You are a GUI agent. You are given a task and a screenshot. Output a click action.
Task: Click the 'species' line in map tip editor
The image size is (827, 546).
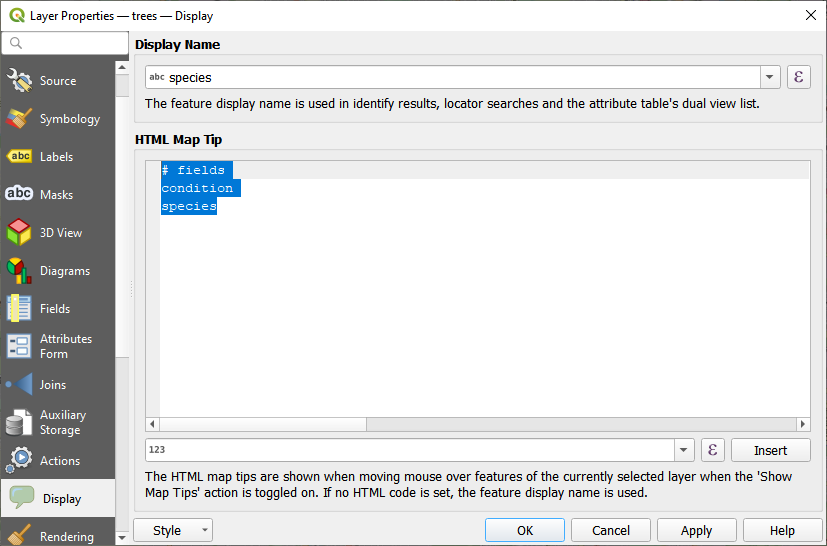pos(189,206)
